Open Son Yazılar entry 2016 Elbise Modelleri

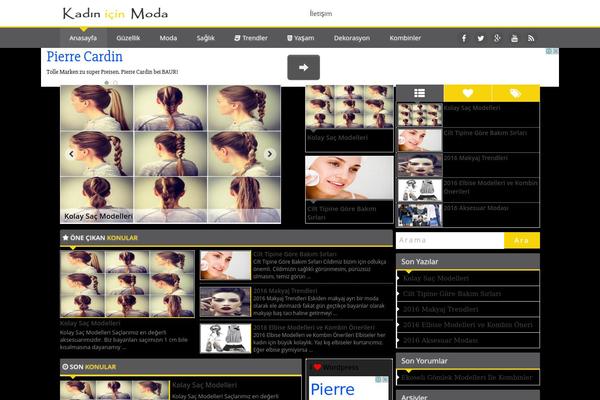pyautogui.click(x=468, y=325)
